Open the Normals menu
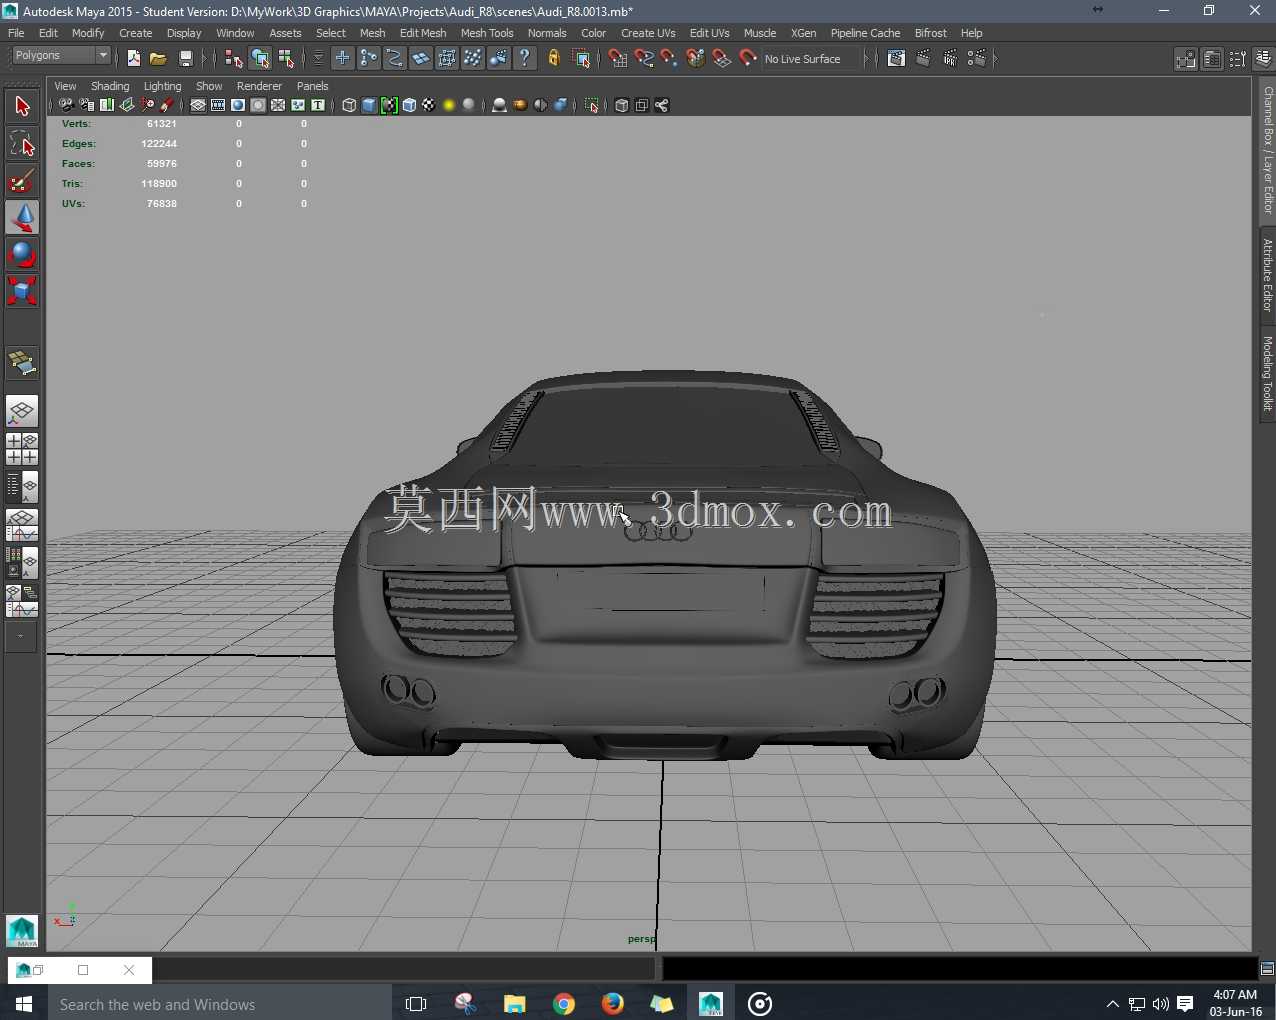 click(547, 33)
